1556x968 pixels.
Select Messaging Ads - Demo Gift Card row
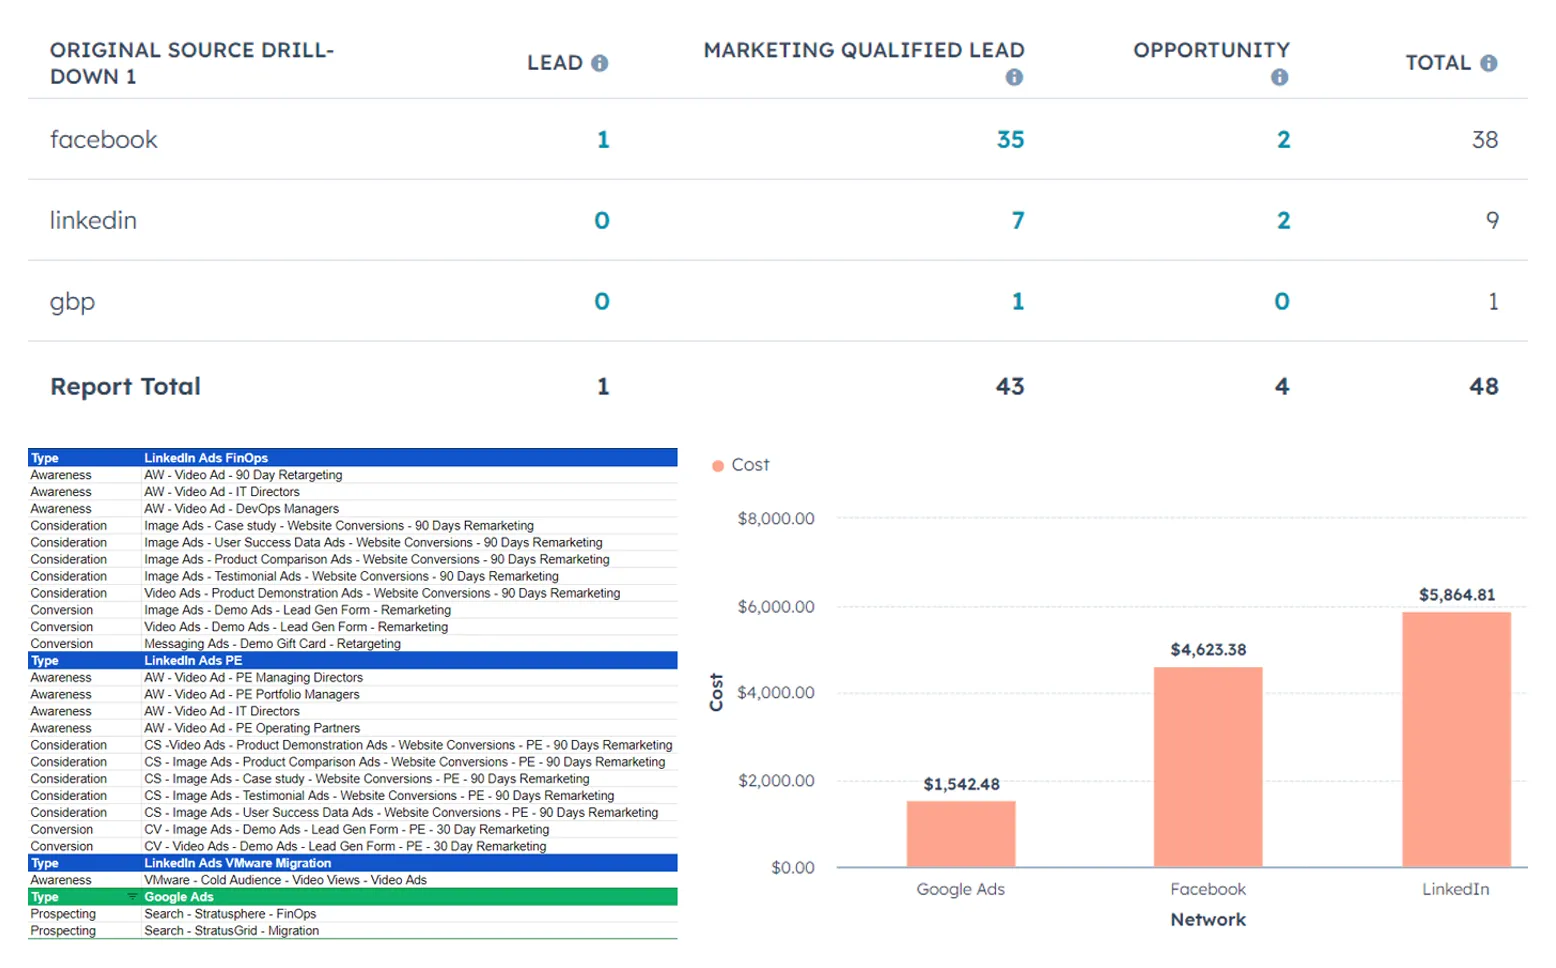(x=353, y=644)
